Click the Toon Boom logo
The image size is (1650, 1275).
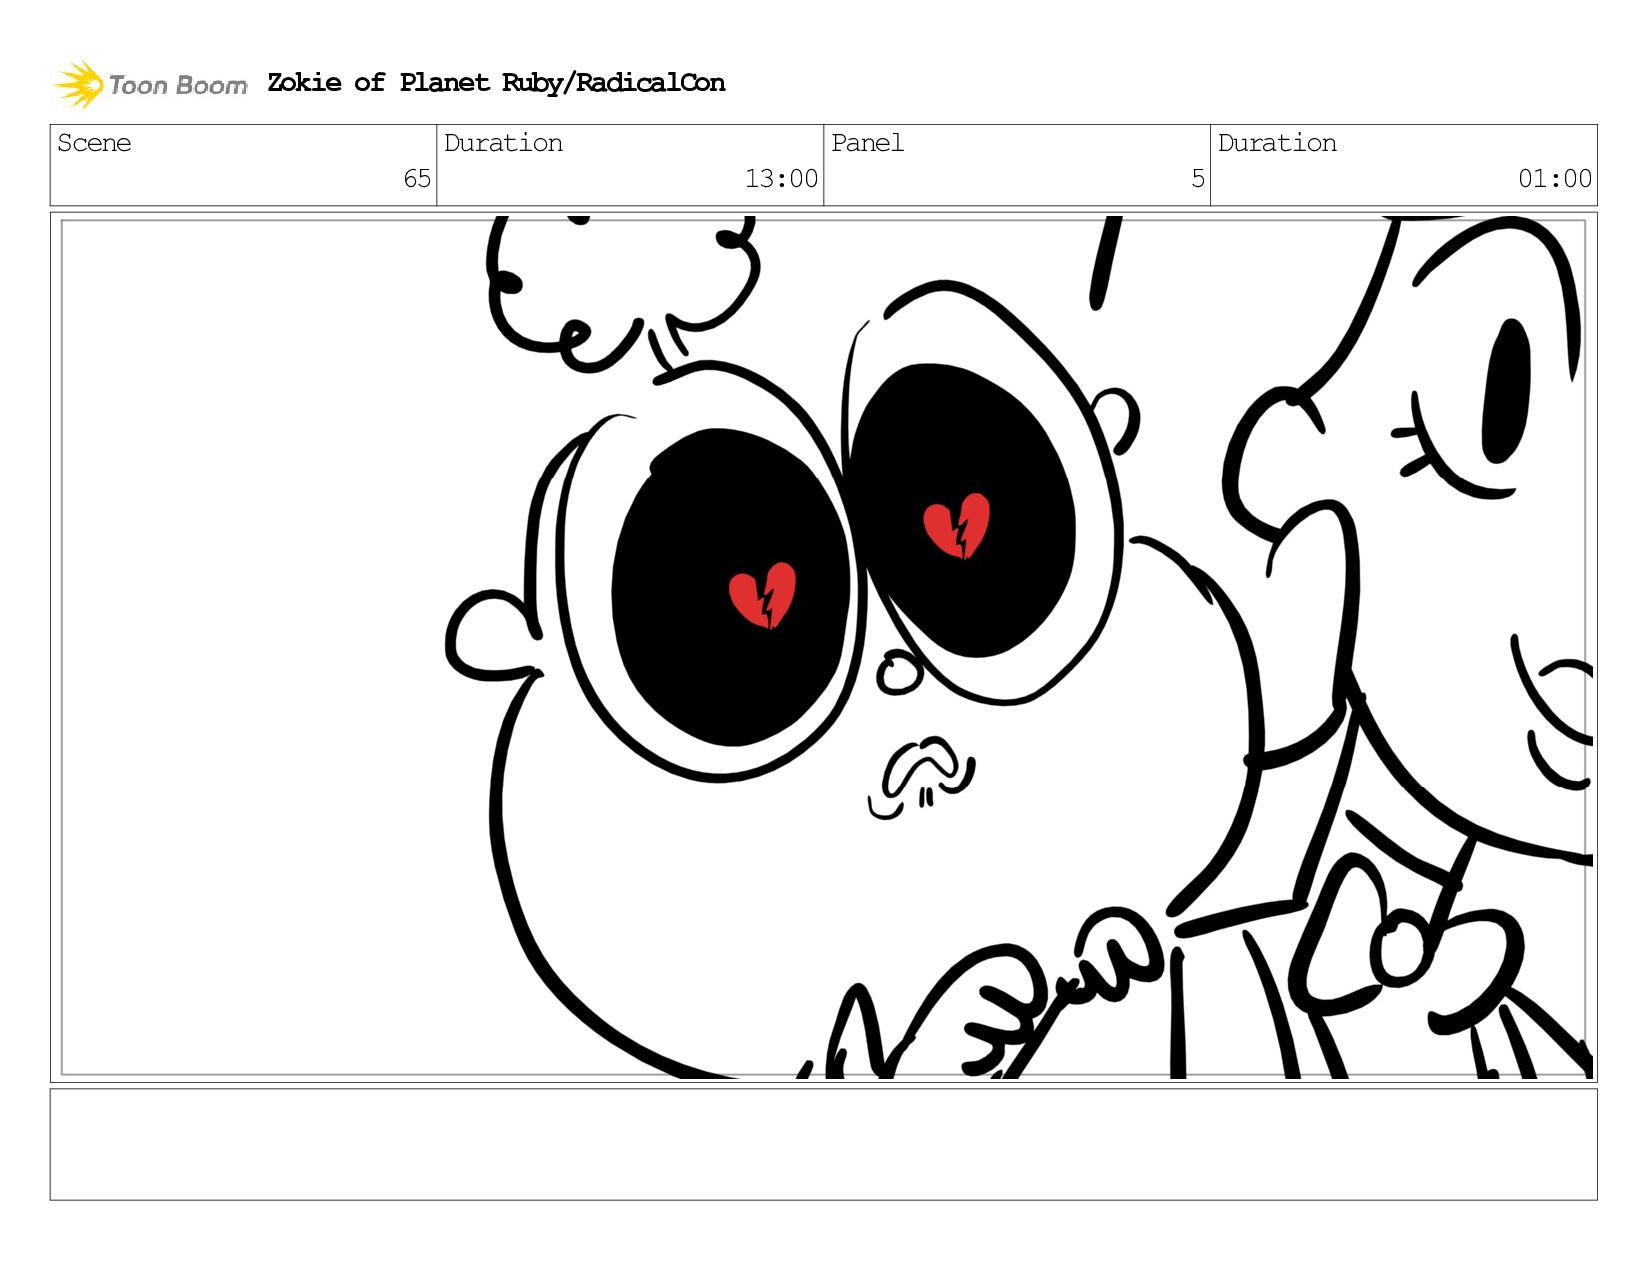tap(150, 84)
